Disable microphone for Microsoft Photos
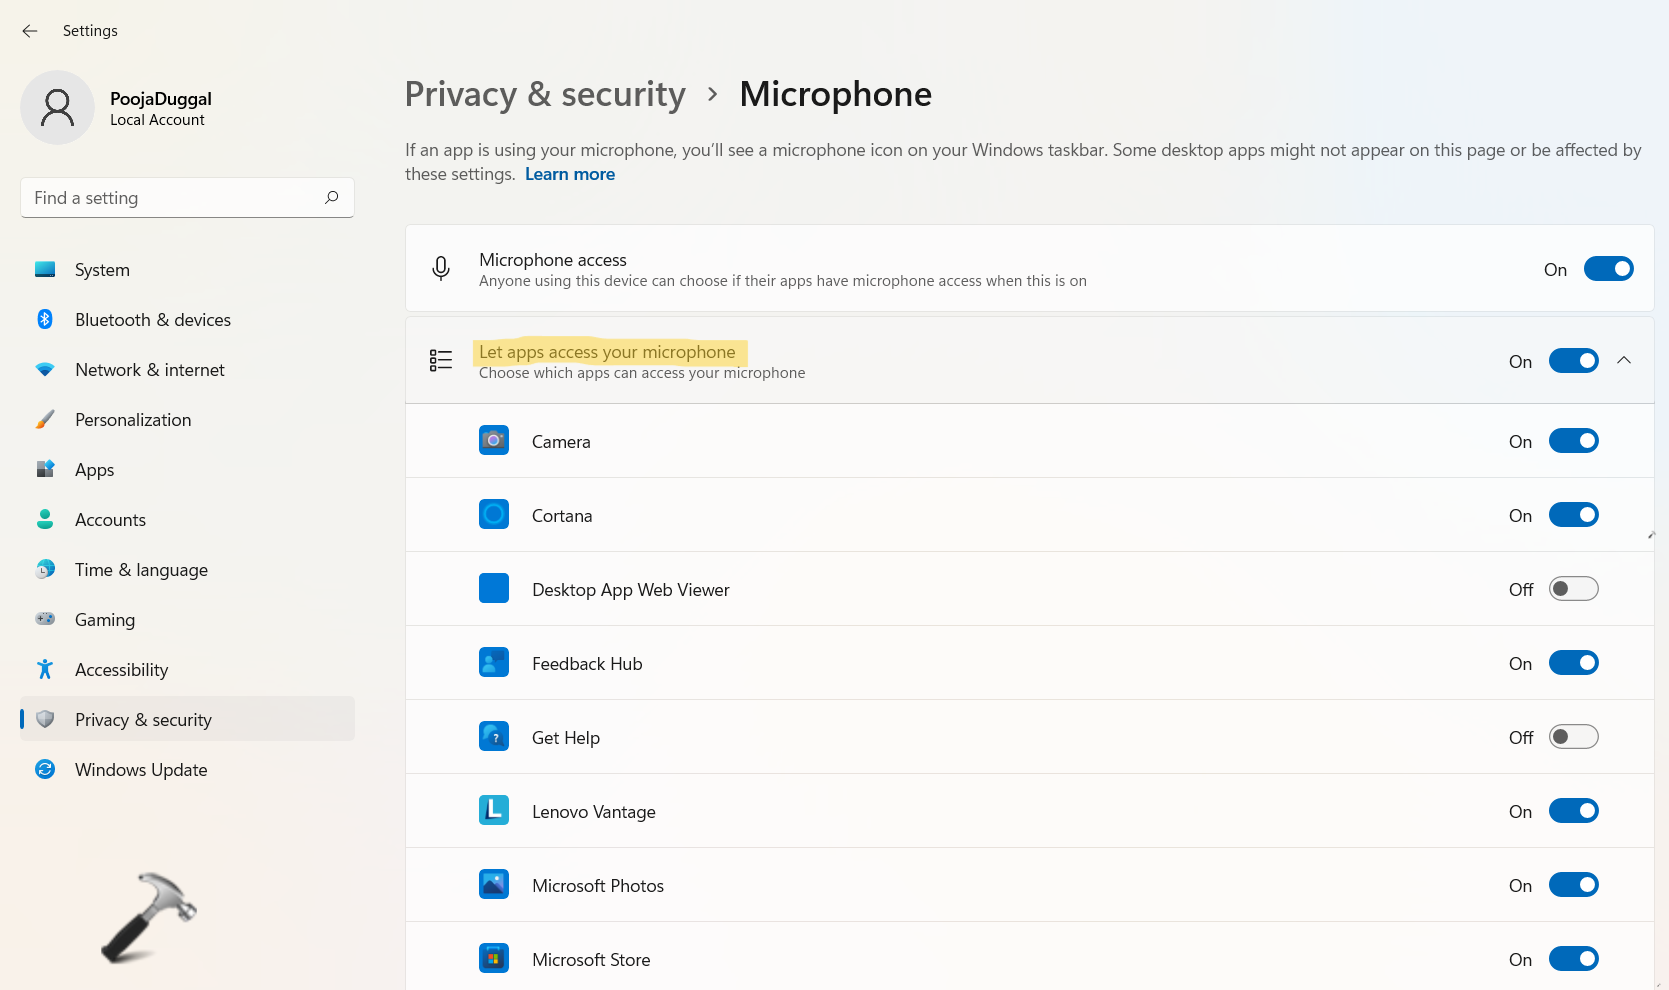1669x990 pixels. 1573,885
